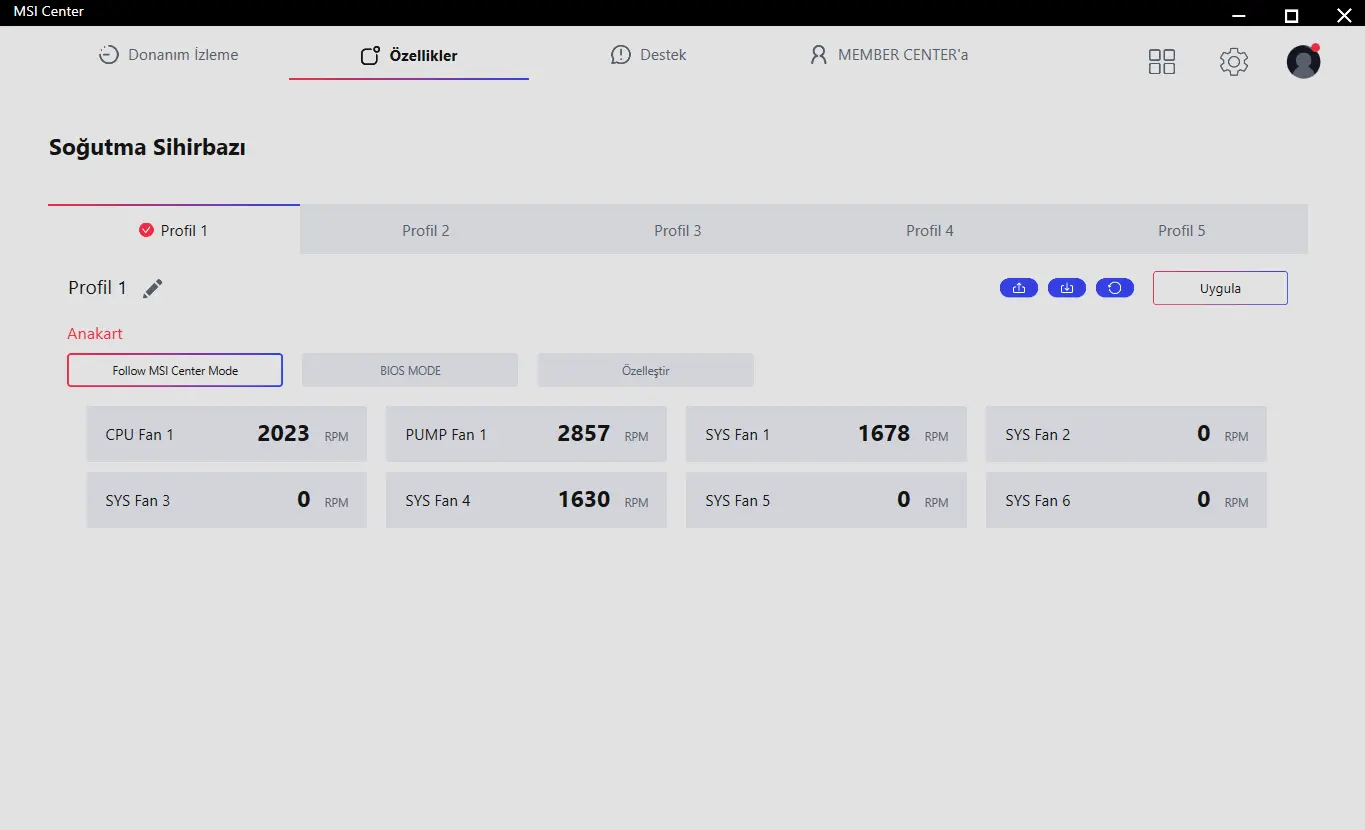Open the Profil 3 tab
Image resolution: width=1365 pixels, height=830 pixels.
pyautogui.click(x=678, y=230)
